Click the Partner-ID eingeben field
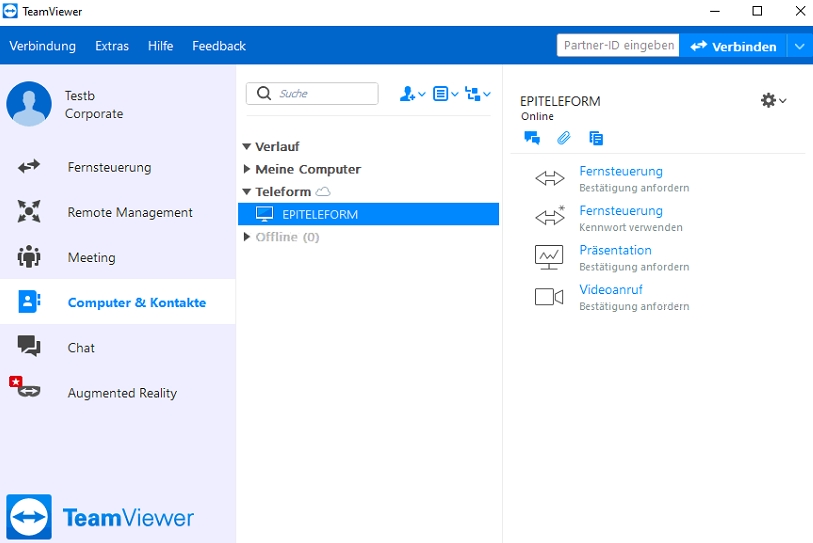813x543 pixels. 618,46
